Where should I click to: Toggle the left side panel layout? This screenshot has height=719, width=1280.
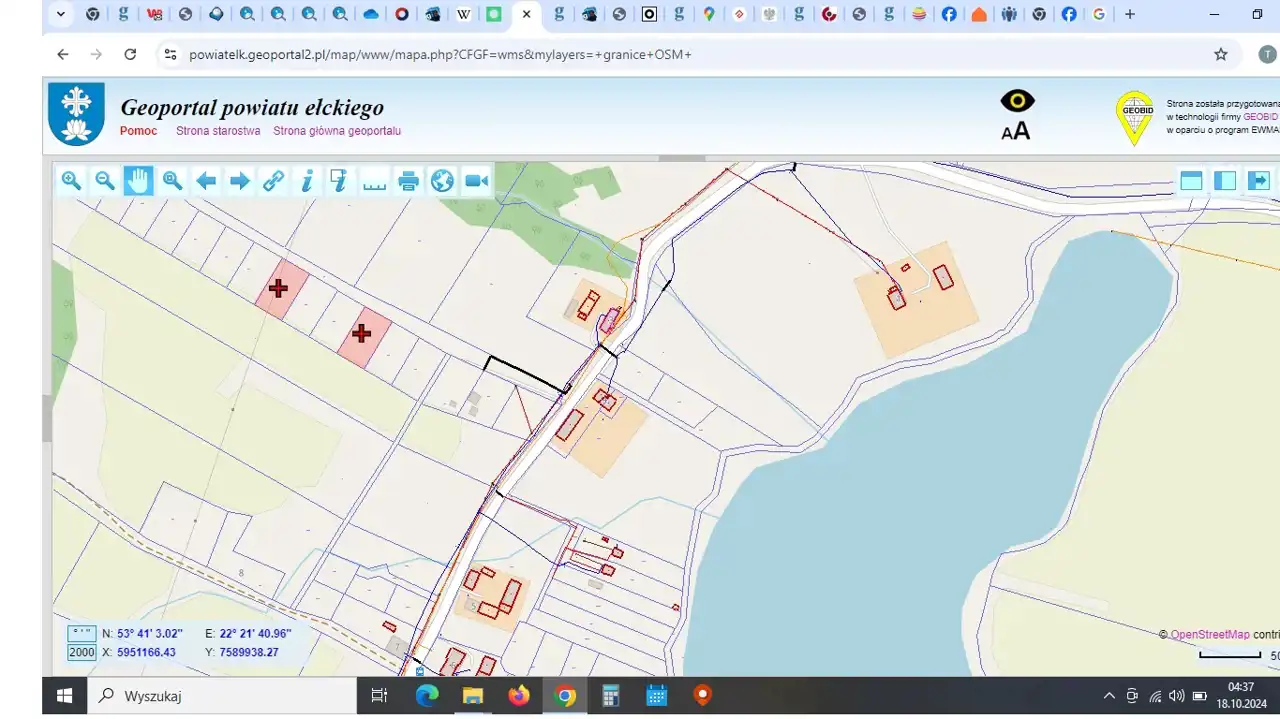tap(1225, 180)
